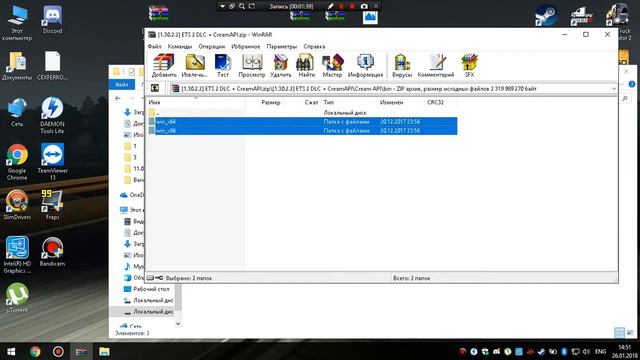Click the magnifier icon in recording bar
Viewport: 640px width, 360px height.
click(242, 6)
